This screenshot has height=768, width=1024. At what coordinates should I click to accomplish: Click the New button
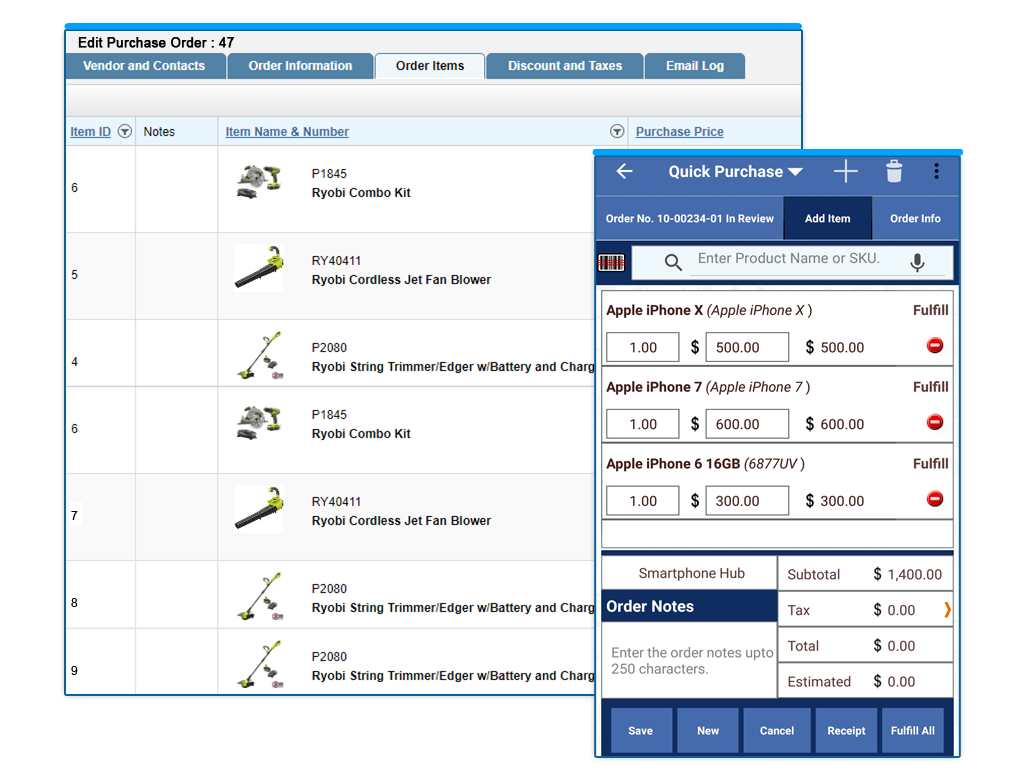[708, 731]
